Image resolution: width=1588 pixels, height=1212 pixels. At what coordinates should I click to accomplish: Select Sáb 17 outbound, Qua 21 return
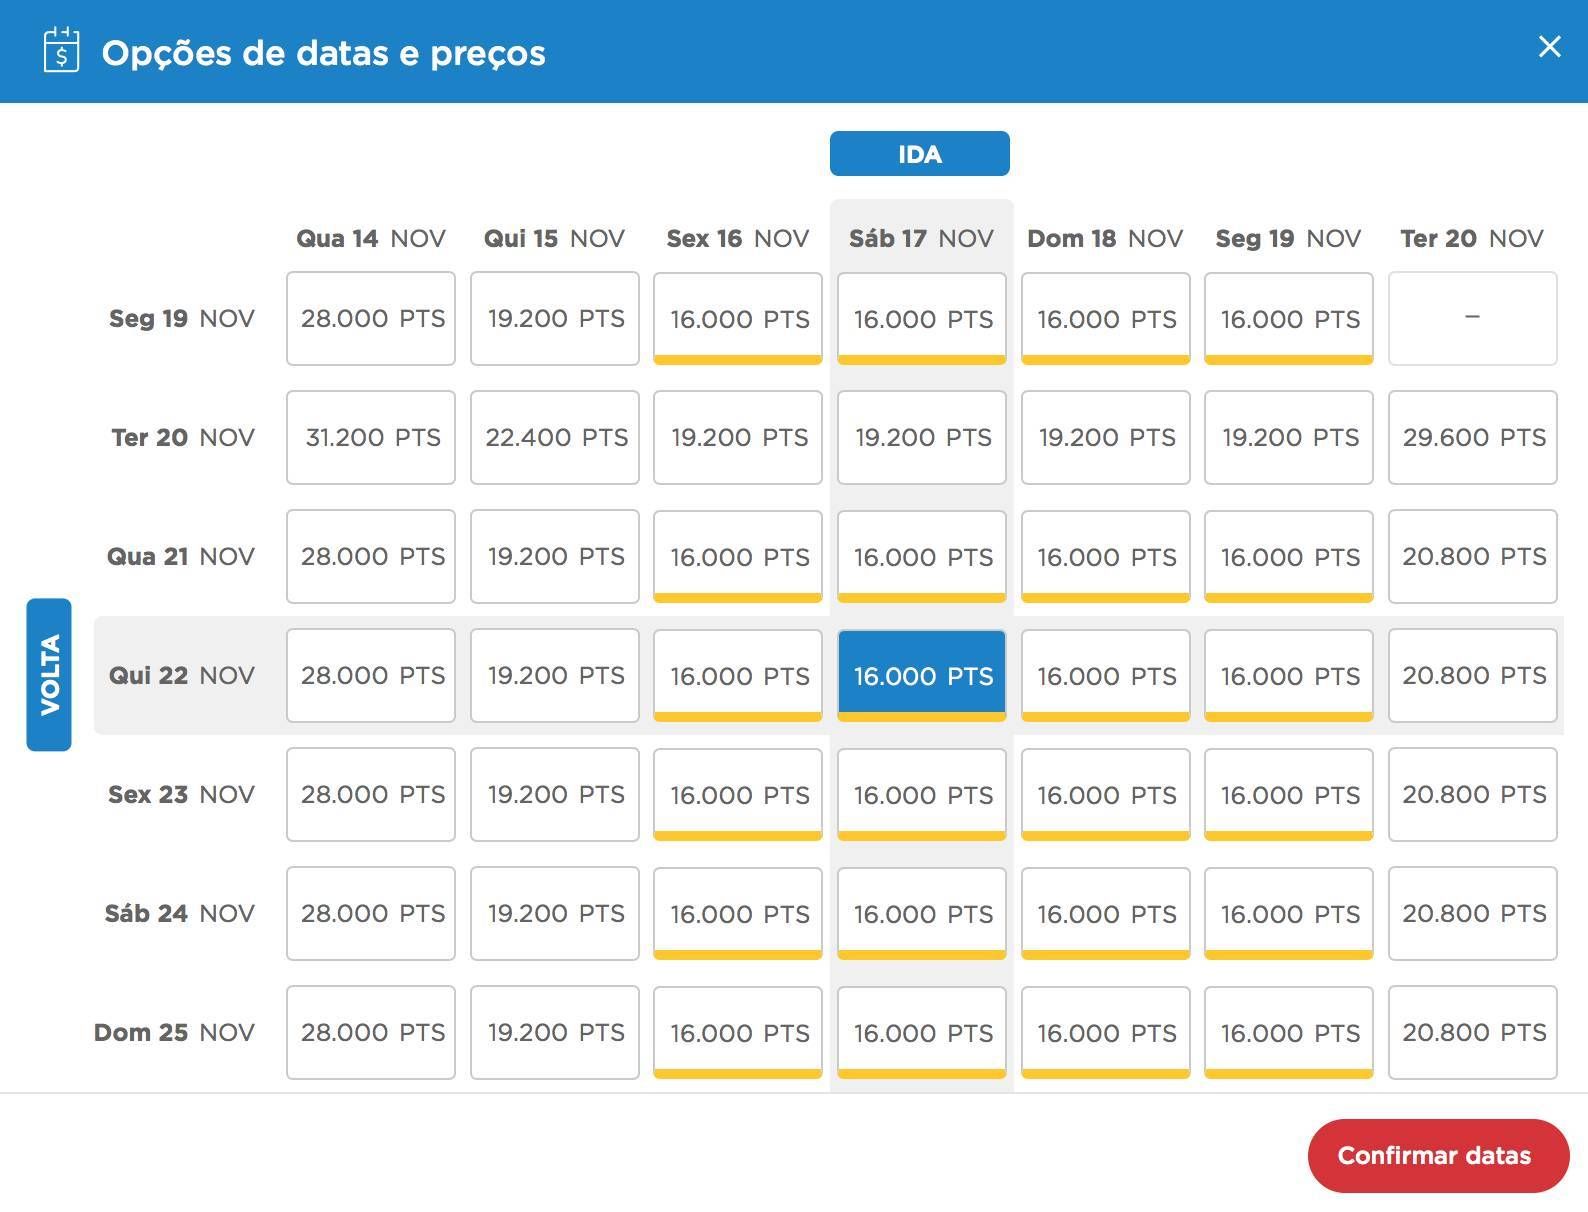(x=922, y=556)
